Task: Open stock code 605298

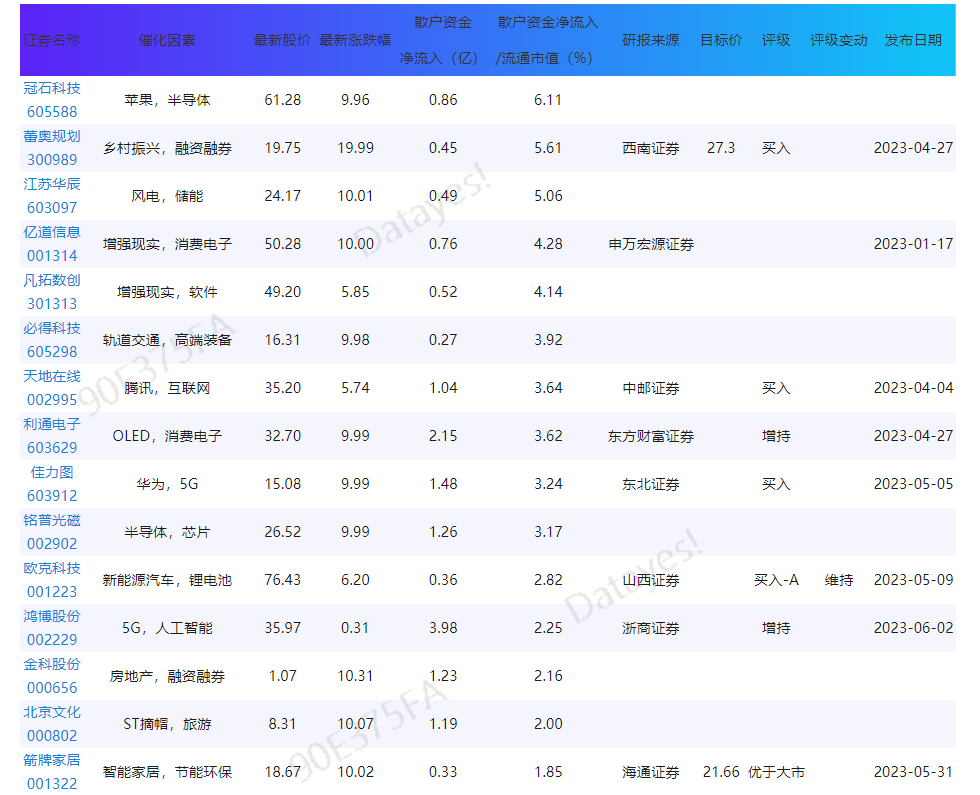Action: (x=52, y=352)
